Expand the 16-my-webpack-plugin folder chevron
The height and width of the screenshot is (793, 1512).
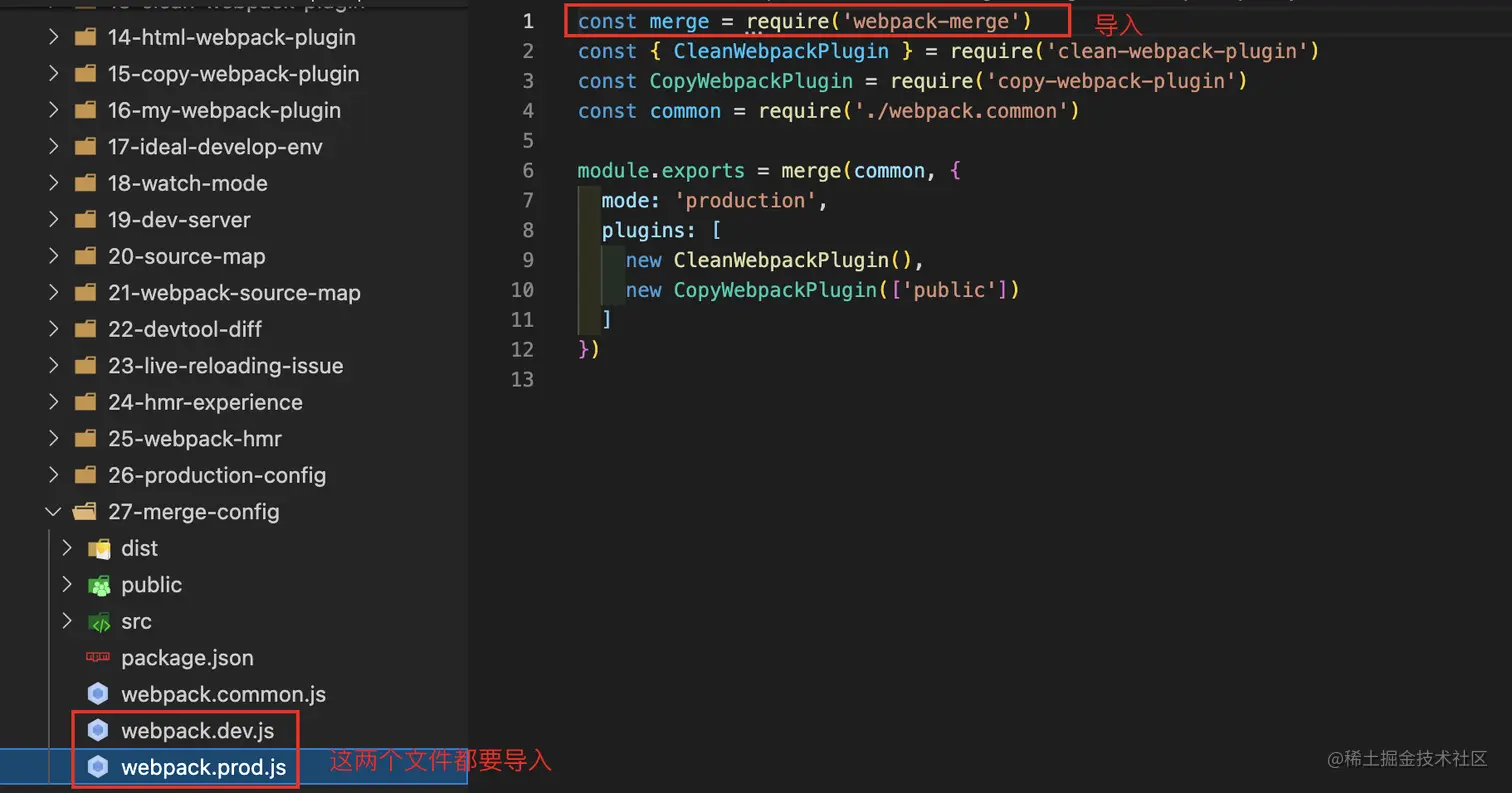(x=53, y=110)
